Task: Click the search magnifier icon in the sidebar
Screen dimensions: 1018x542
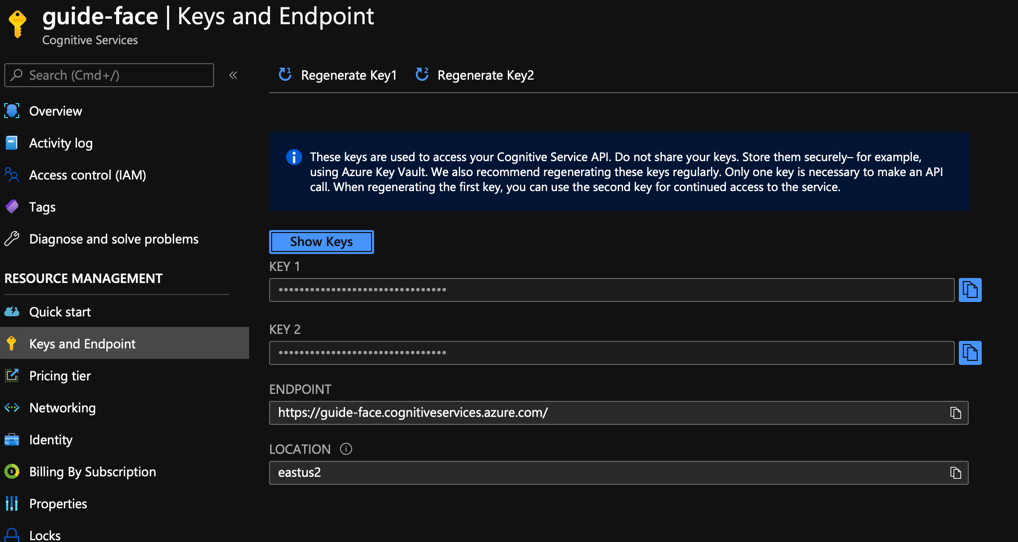Action: pyautogui.click(x=17, y=75)
